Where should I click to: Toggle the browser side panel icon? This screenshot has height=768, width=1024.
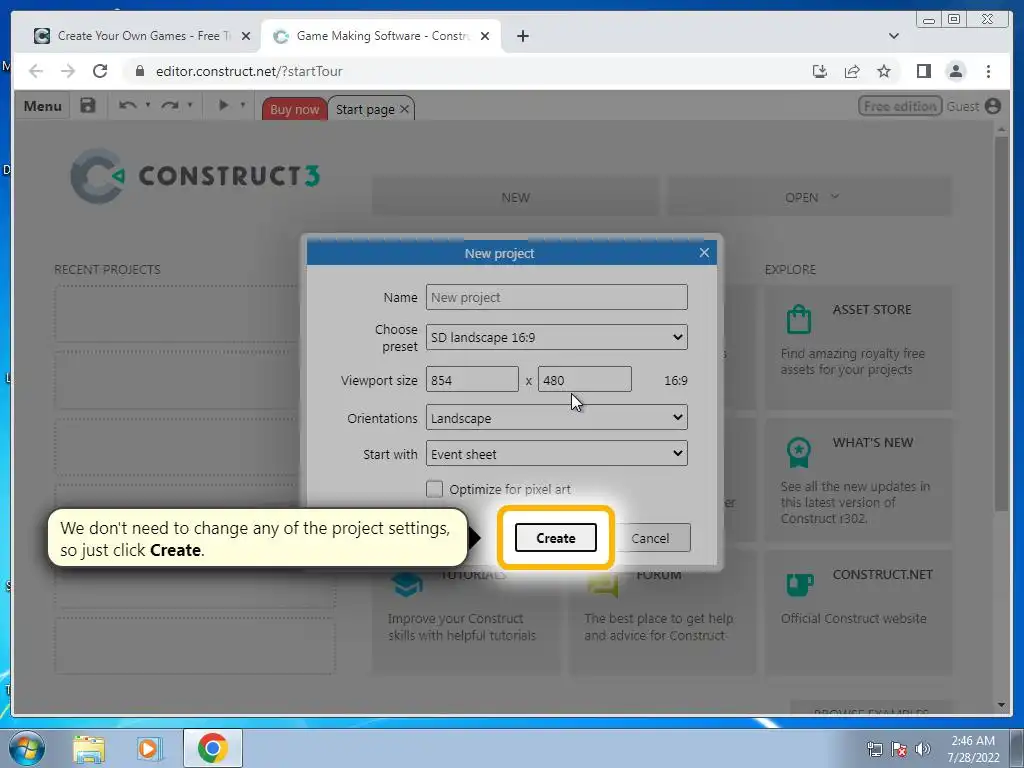[923, 71]
